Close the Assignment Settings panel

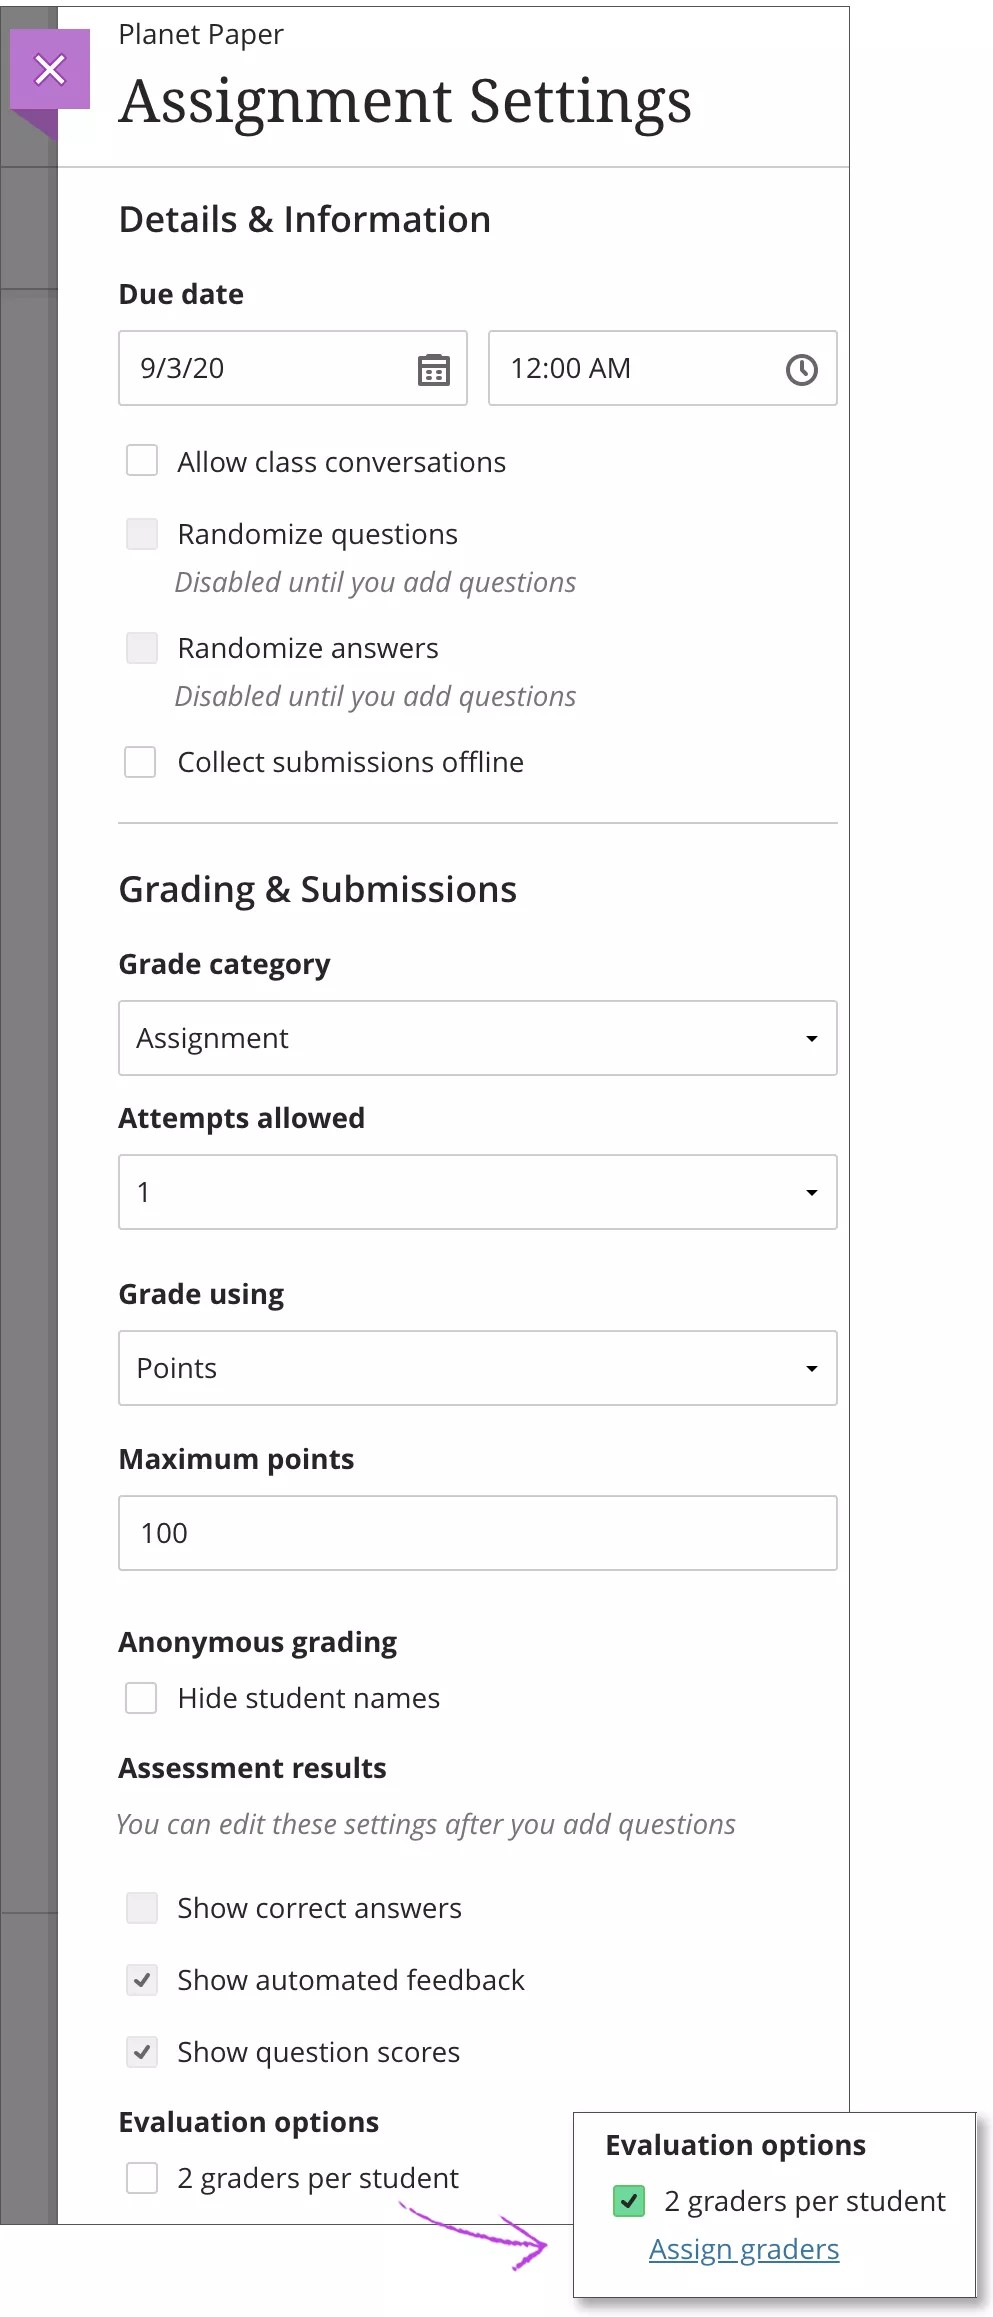tap(50, 69)
